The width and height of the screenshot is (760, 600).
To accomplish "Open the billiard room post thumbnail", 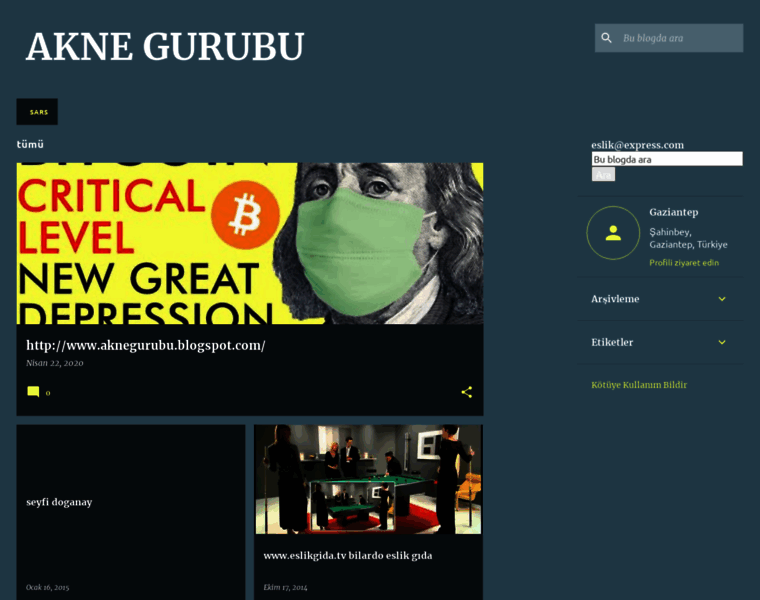I will pos(368,479).
